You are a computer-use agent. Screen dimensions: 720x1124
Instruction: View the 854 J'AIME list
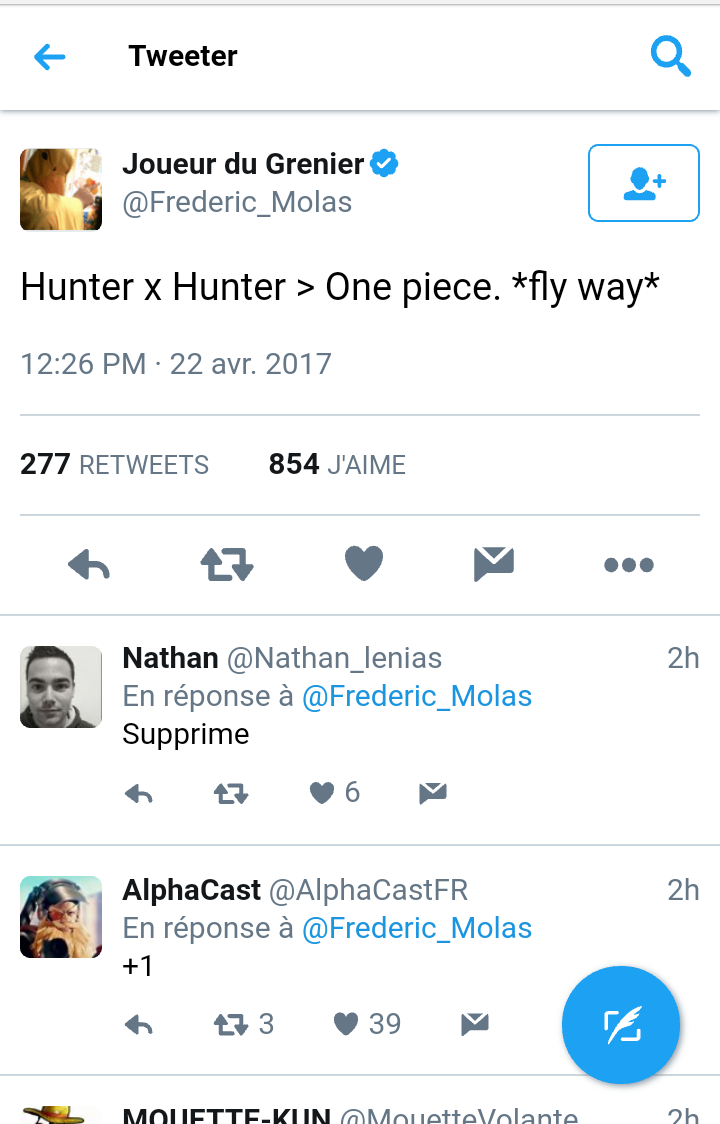[x=337, y=464]
